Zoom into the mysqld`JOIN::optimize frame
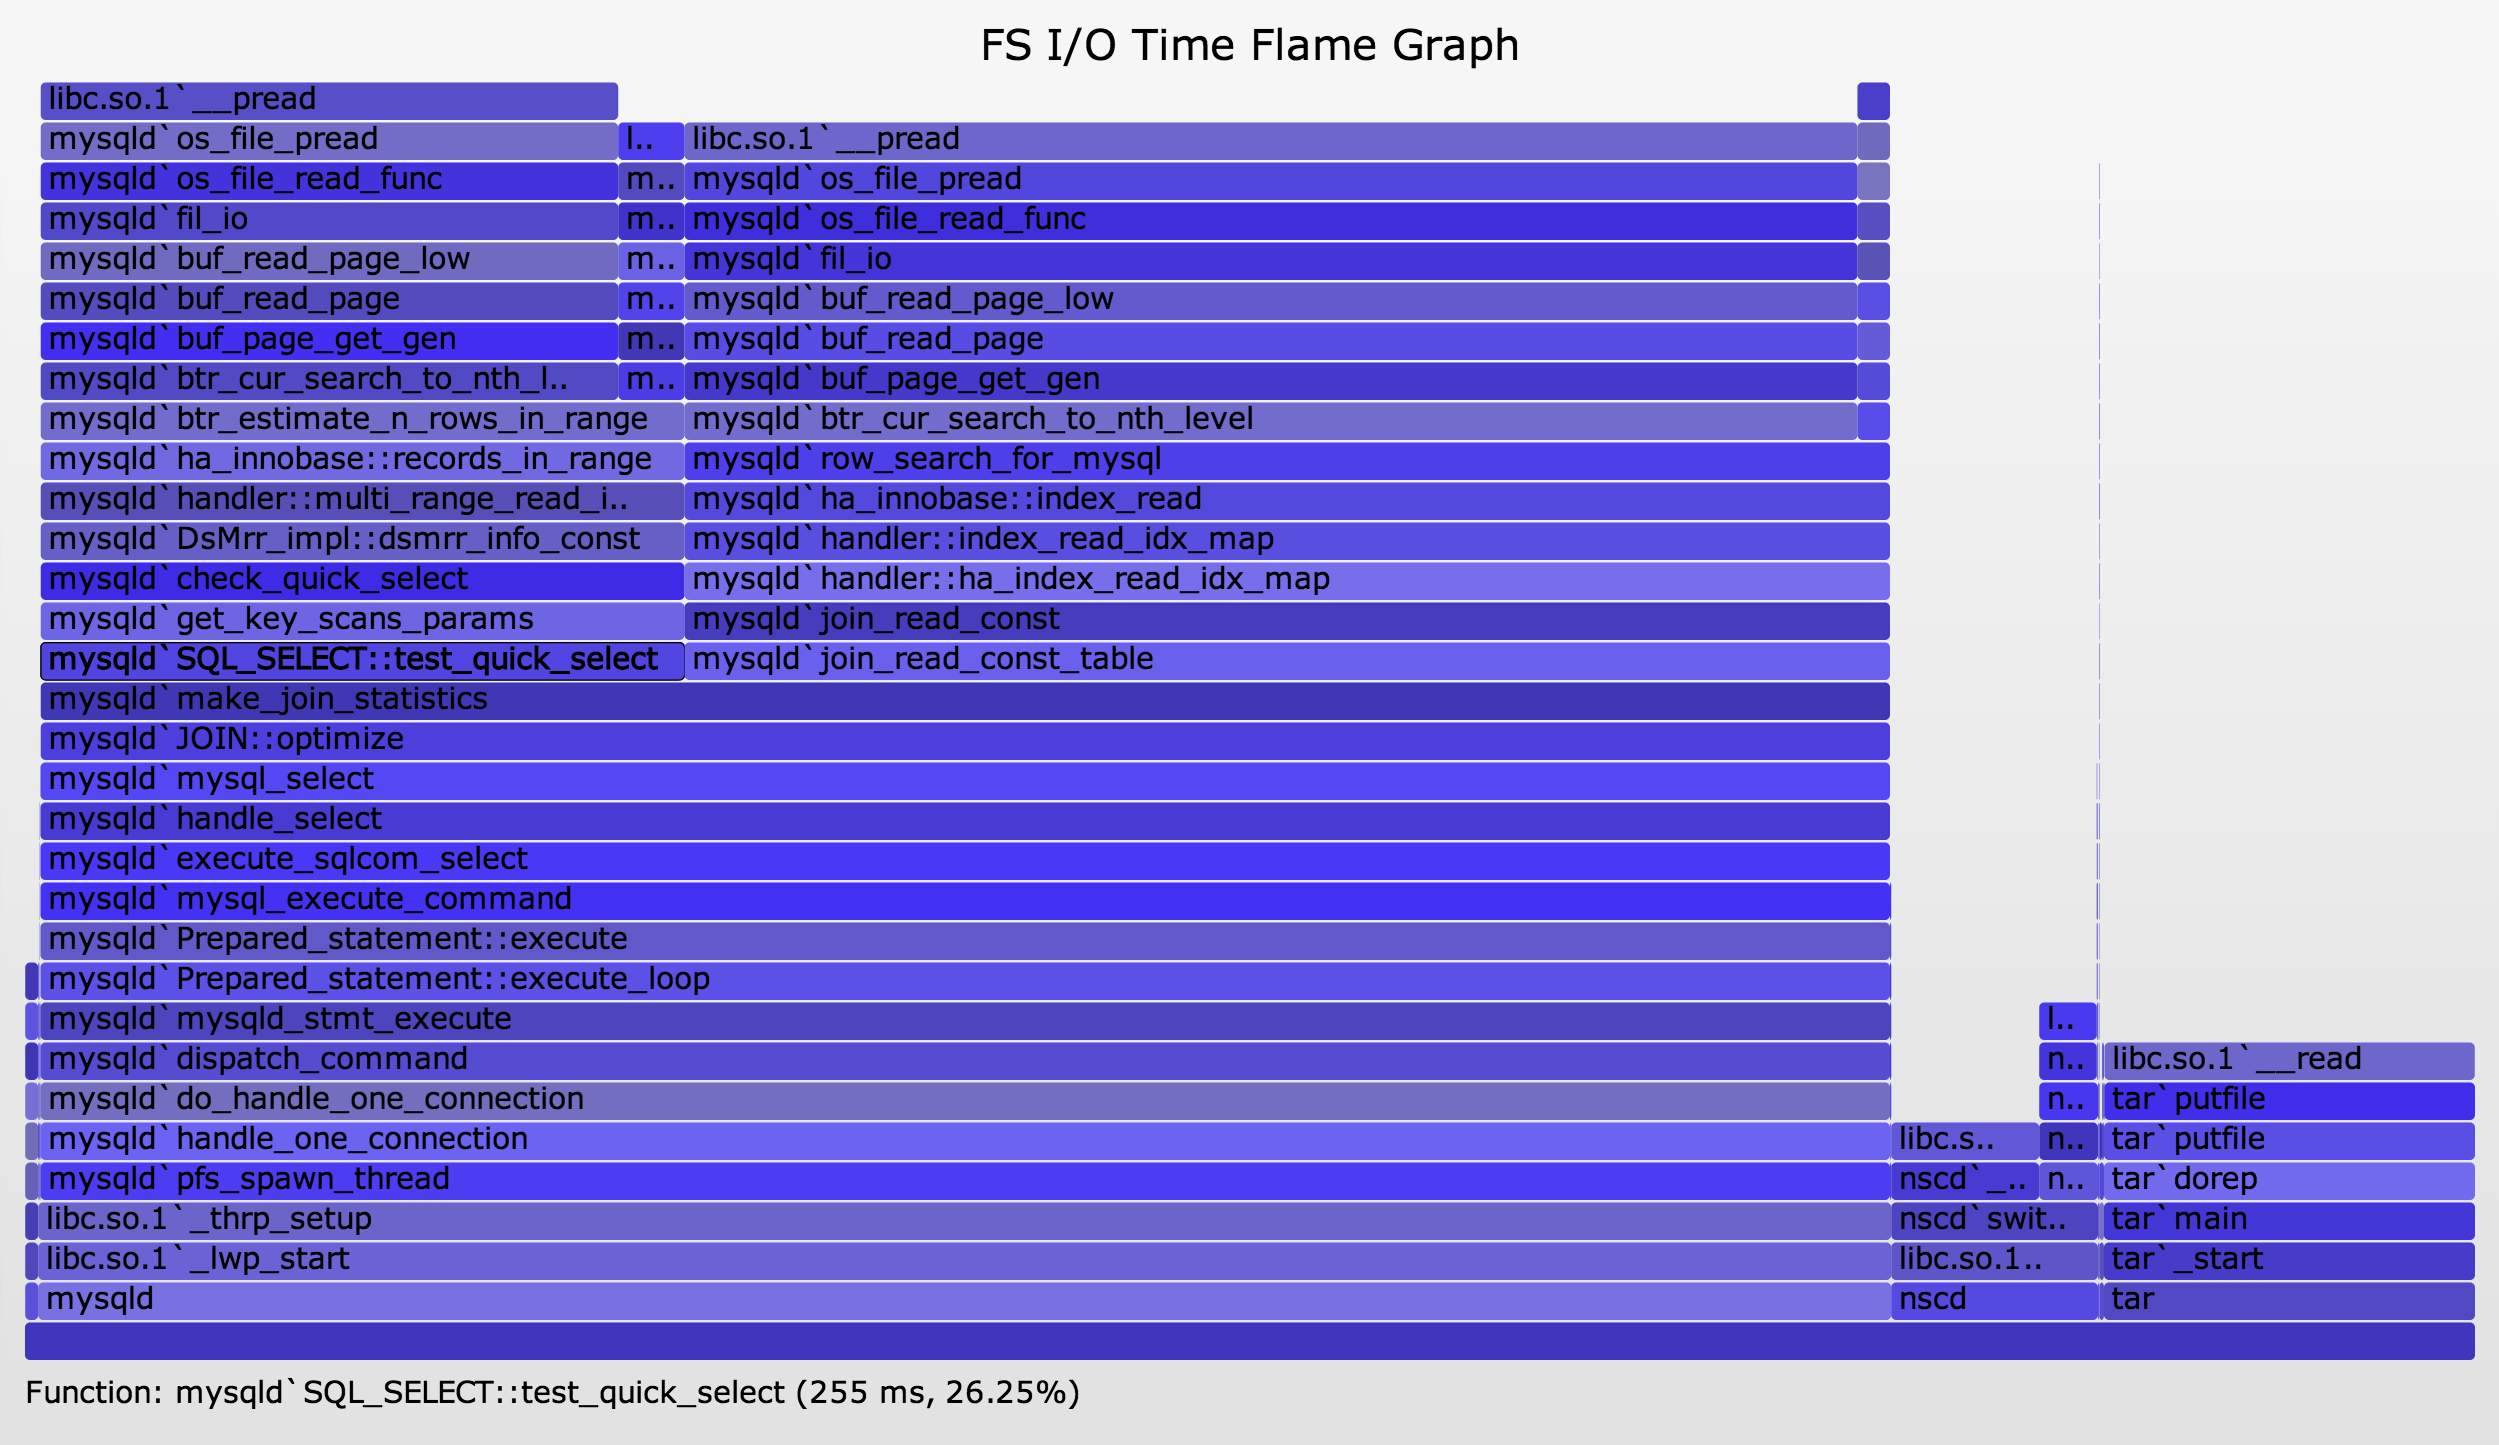Viewport: 2499px width, 1445px height. tap(964, 741)
